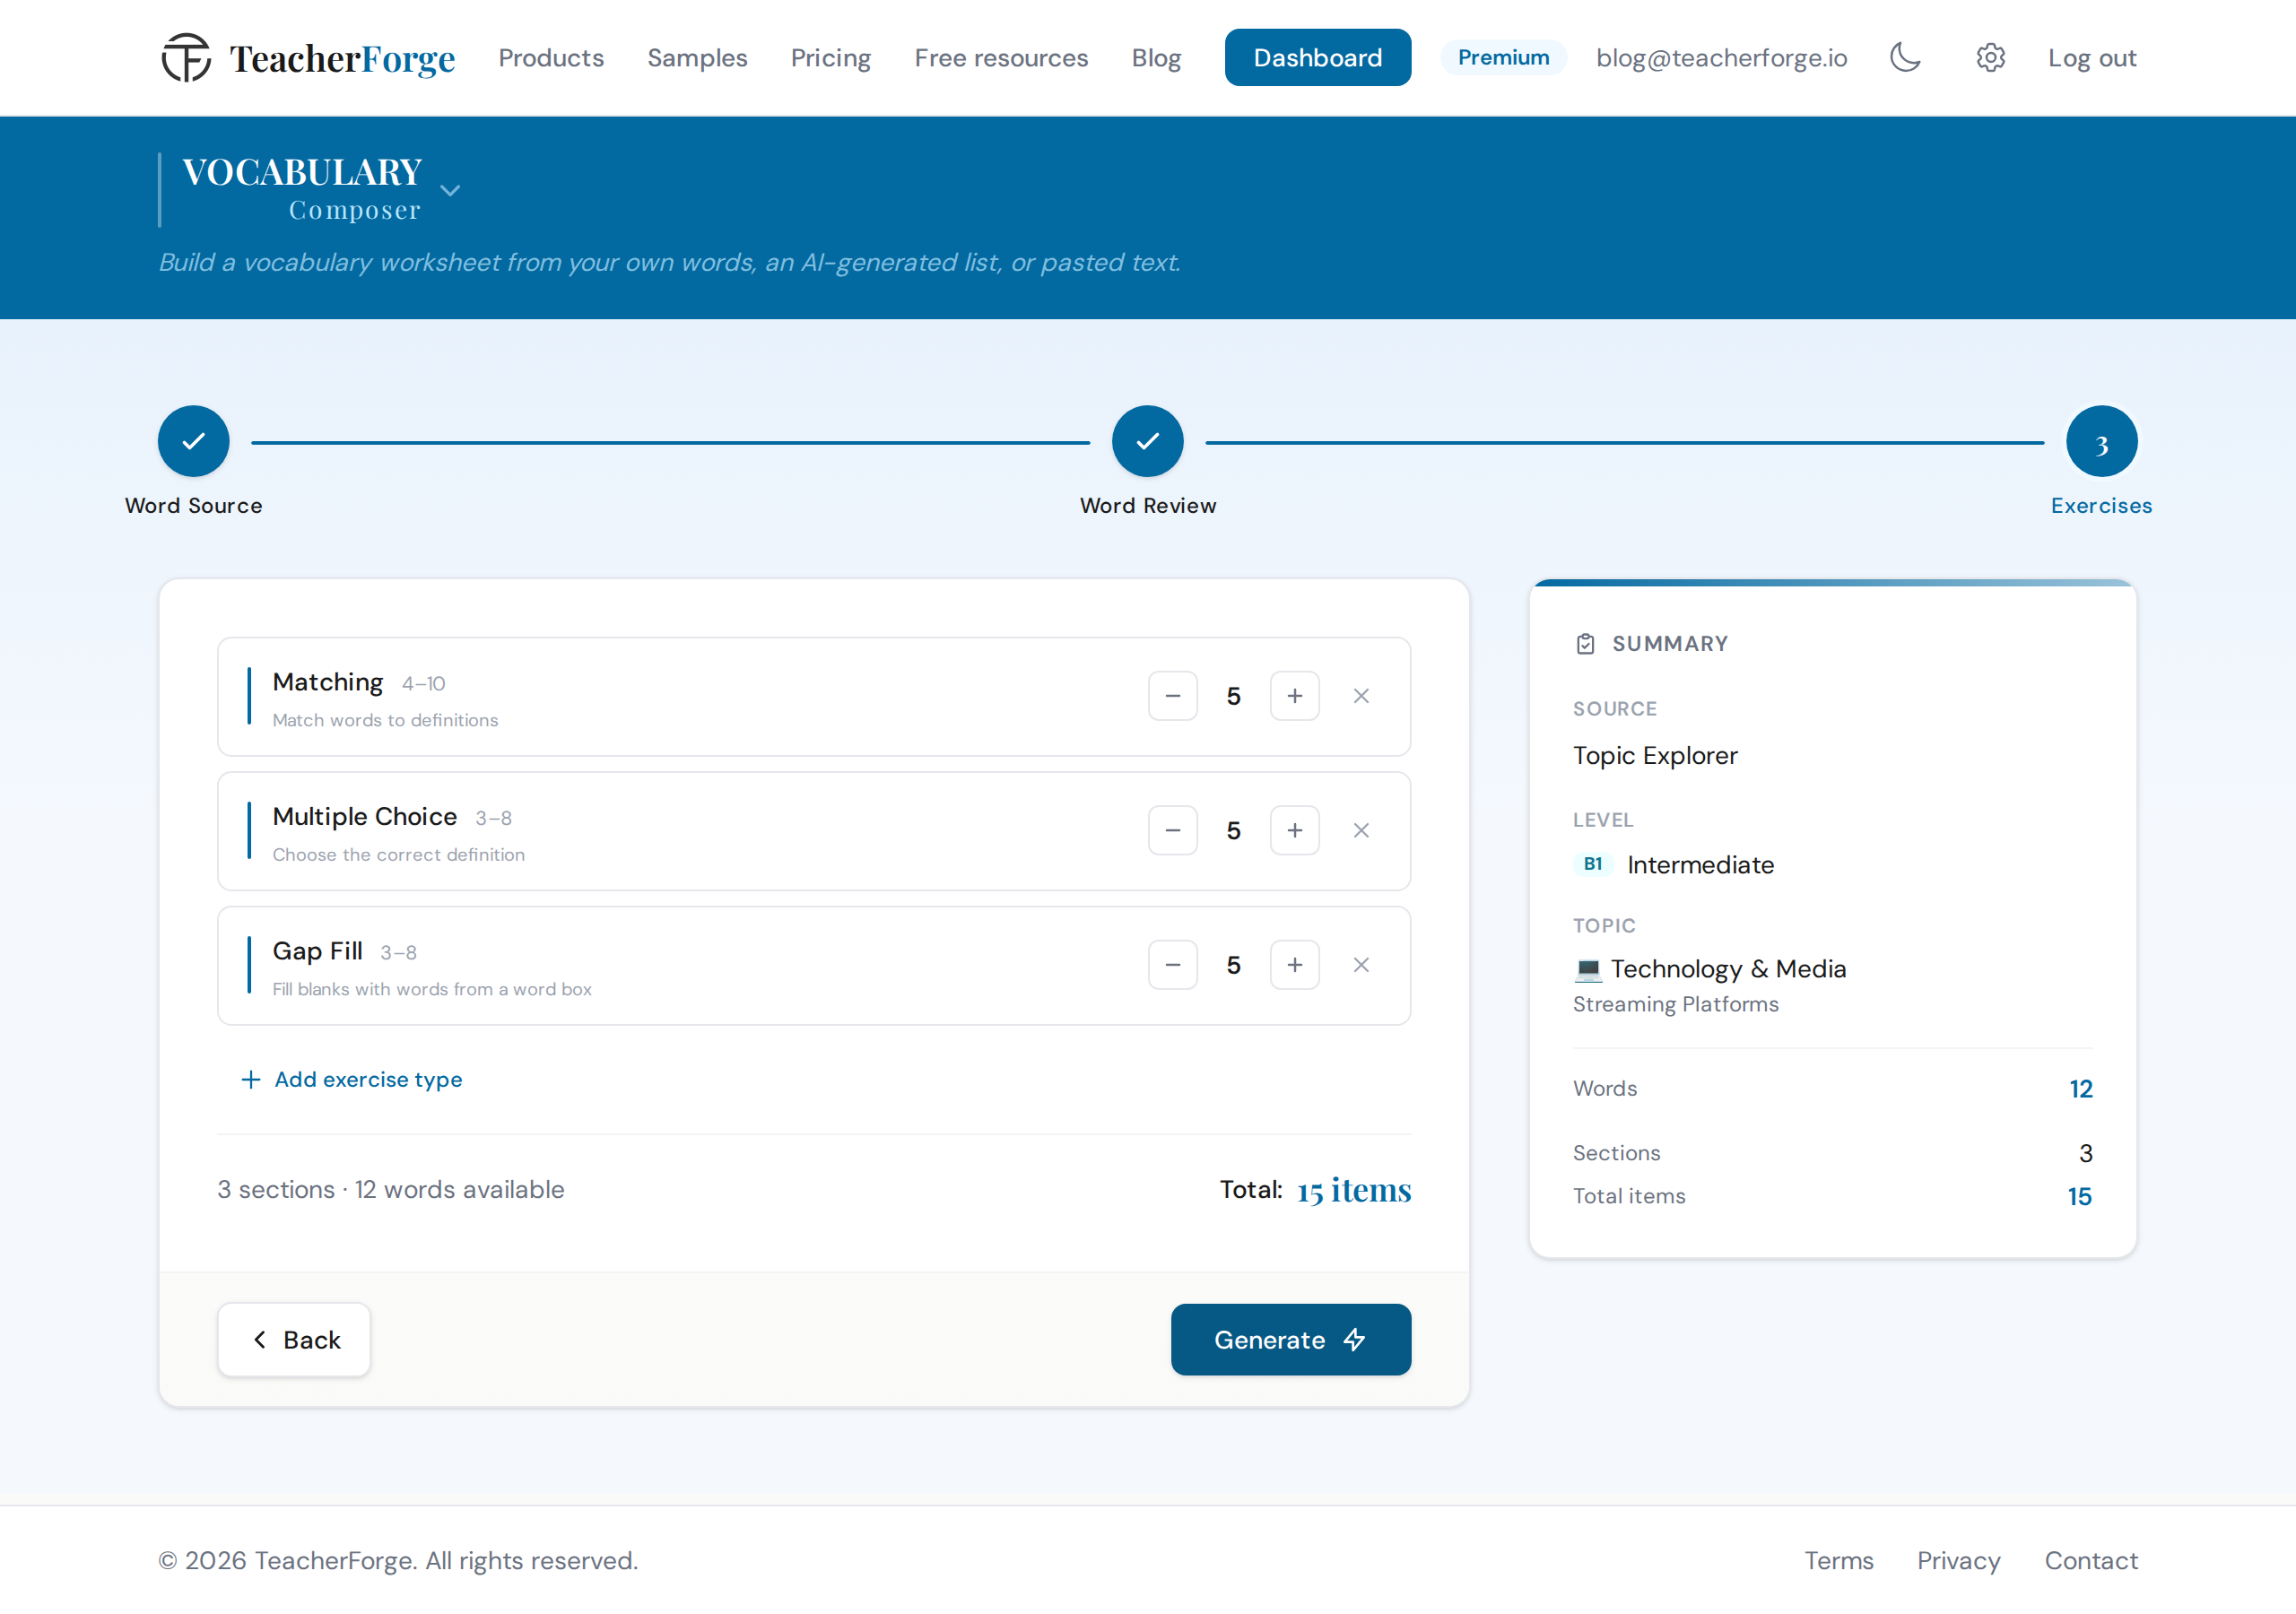Image resolution: width=2296 pixels, height=1614 pixels.
Task: Remove the Matching exercise section
Action: pyautogui.click(x=1361, y=696)
